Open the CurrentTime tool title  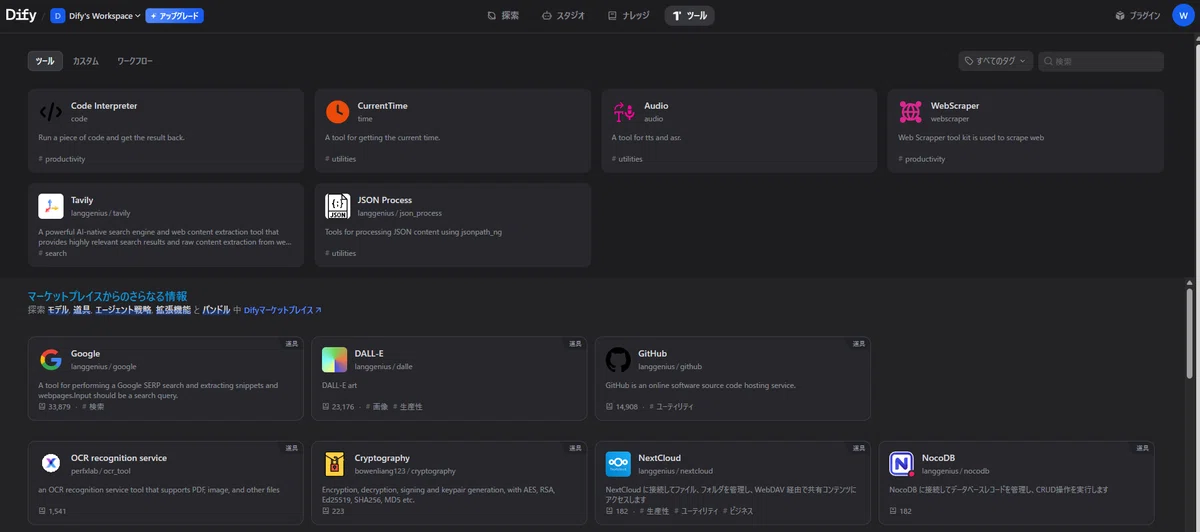[x=382, y=106]
